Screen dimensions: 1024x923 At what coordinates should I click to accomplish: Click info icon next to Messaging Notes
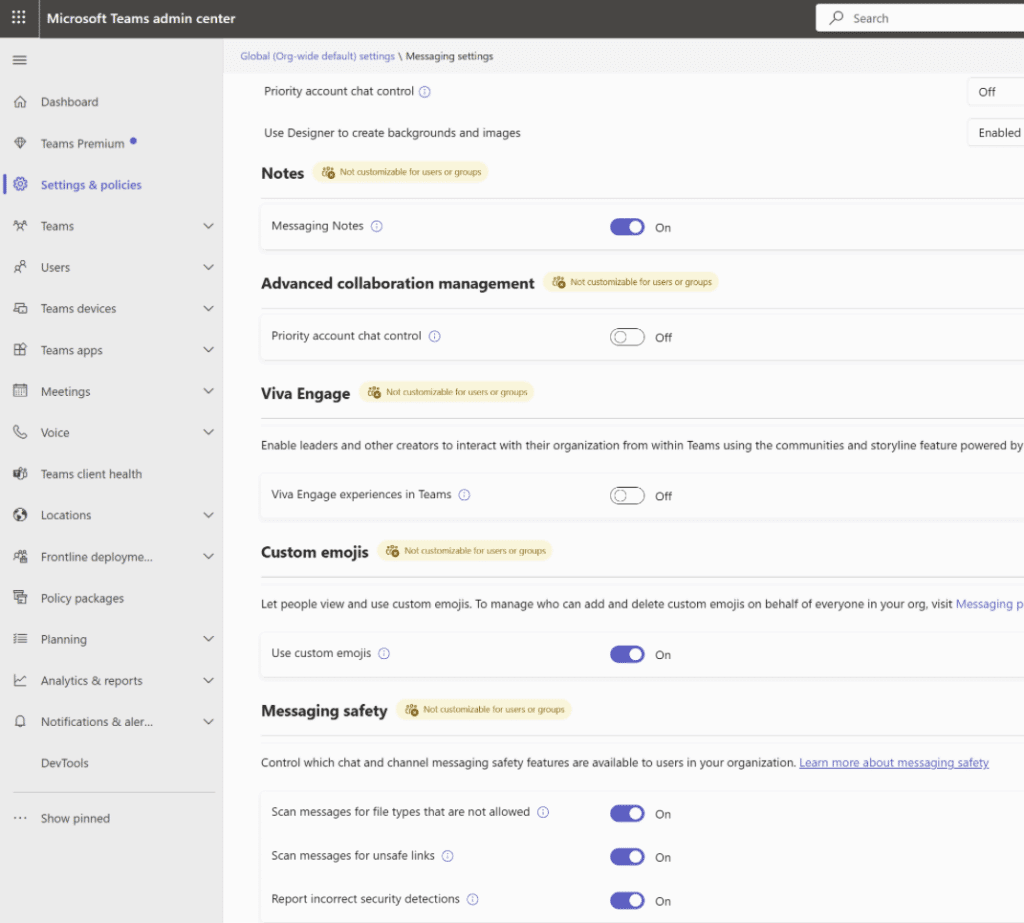(x=377, y=227)
